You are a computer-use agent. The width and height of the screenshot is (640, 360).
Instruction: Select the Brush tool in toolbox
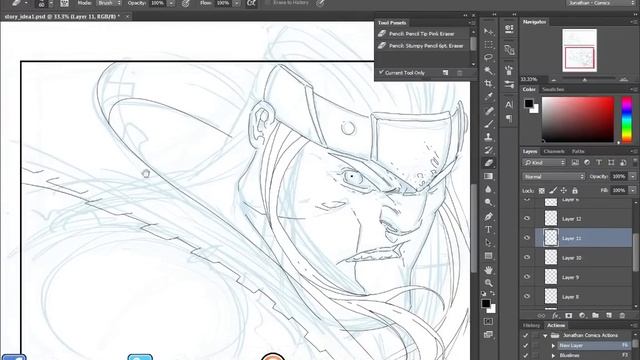(x=488, y=124)
